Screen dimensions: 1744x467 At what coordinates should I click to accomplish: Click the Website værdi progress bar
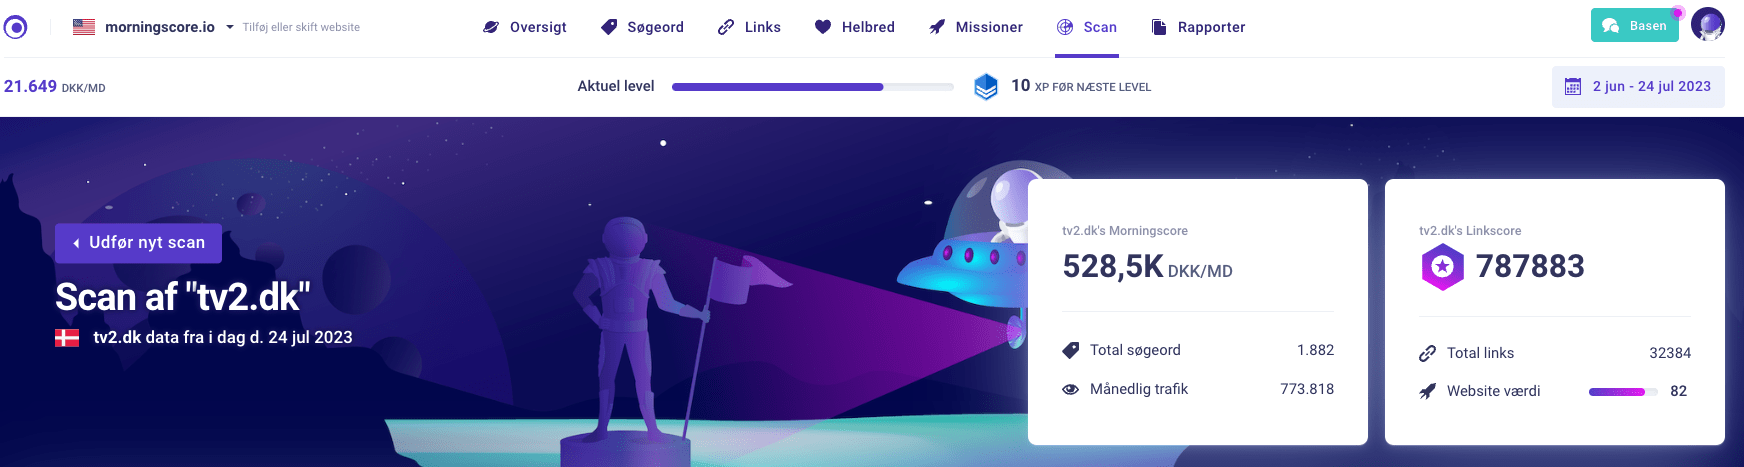coord(1623,392)
